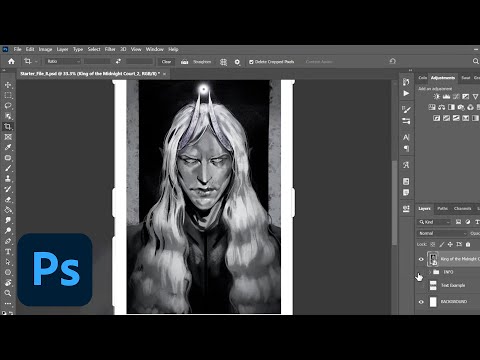Viewport: 480px width, 360px height.
Task: Open the Paragraph panel icon
Action: [406, 148]
